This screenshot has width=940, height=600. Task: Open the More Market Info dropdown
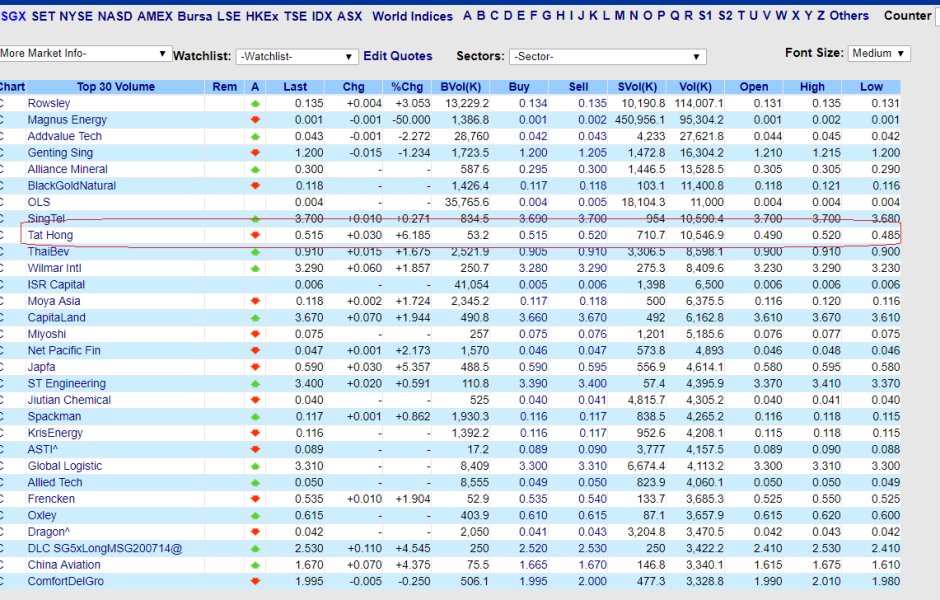tap(85, 54)
